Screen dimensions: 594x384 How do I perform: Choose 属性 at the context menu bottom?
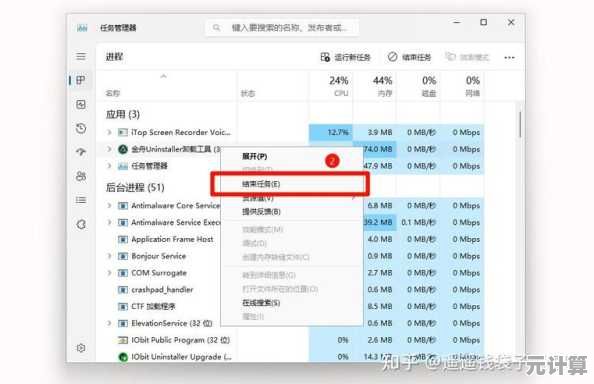pyautogui.click(x=253, y=317)
